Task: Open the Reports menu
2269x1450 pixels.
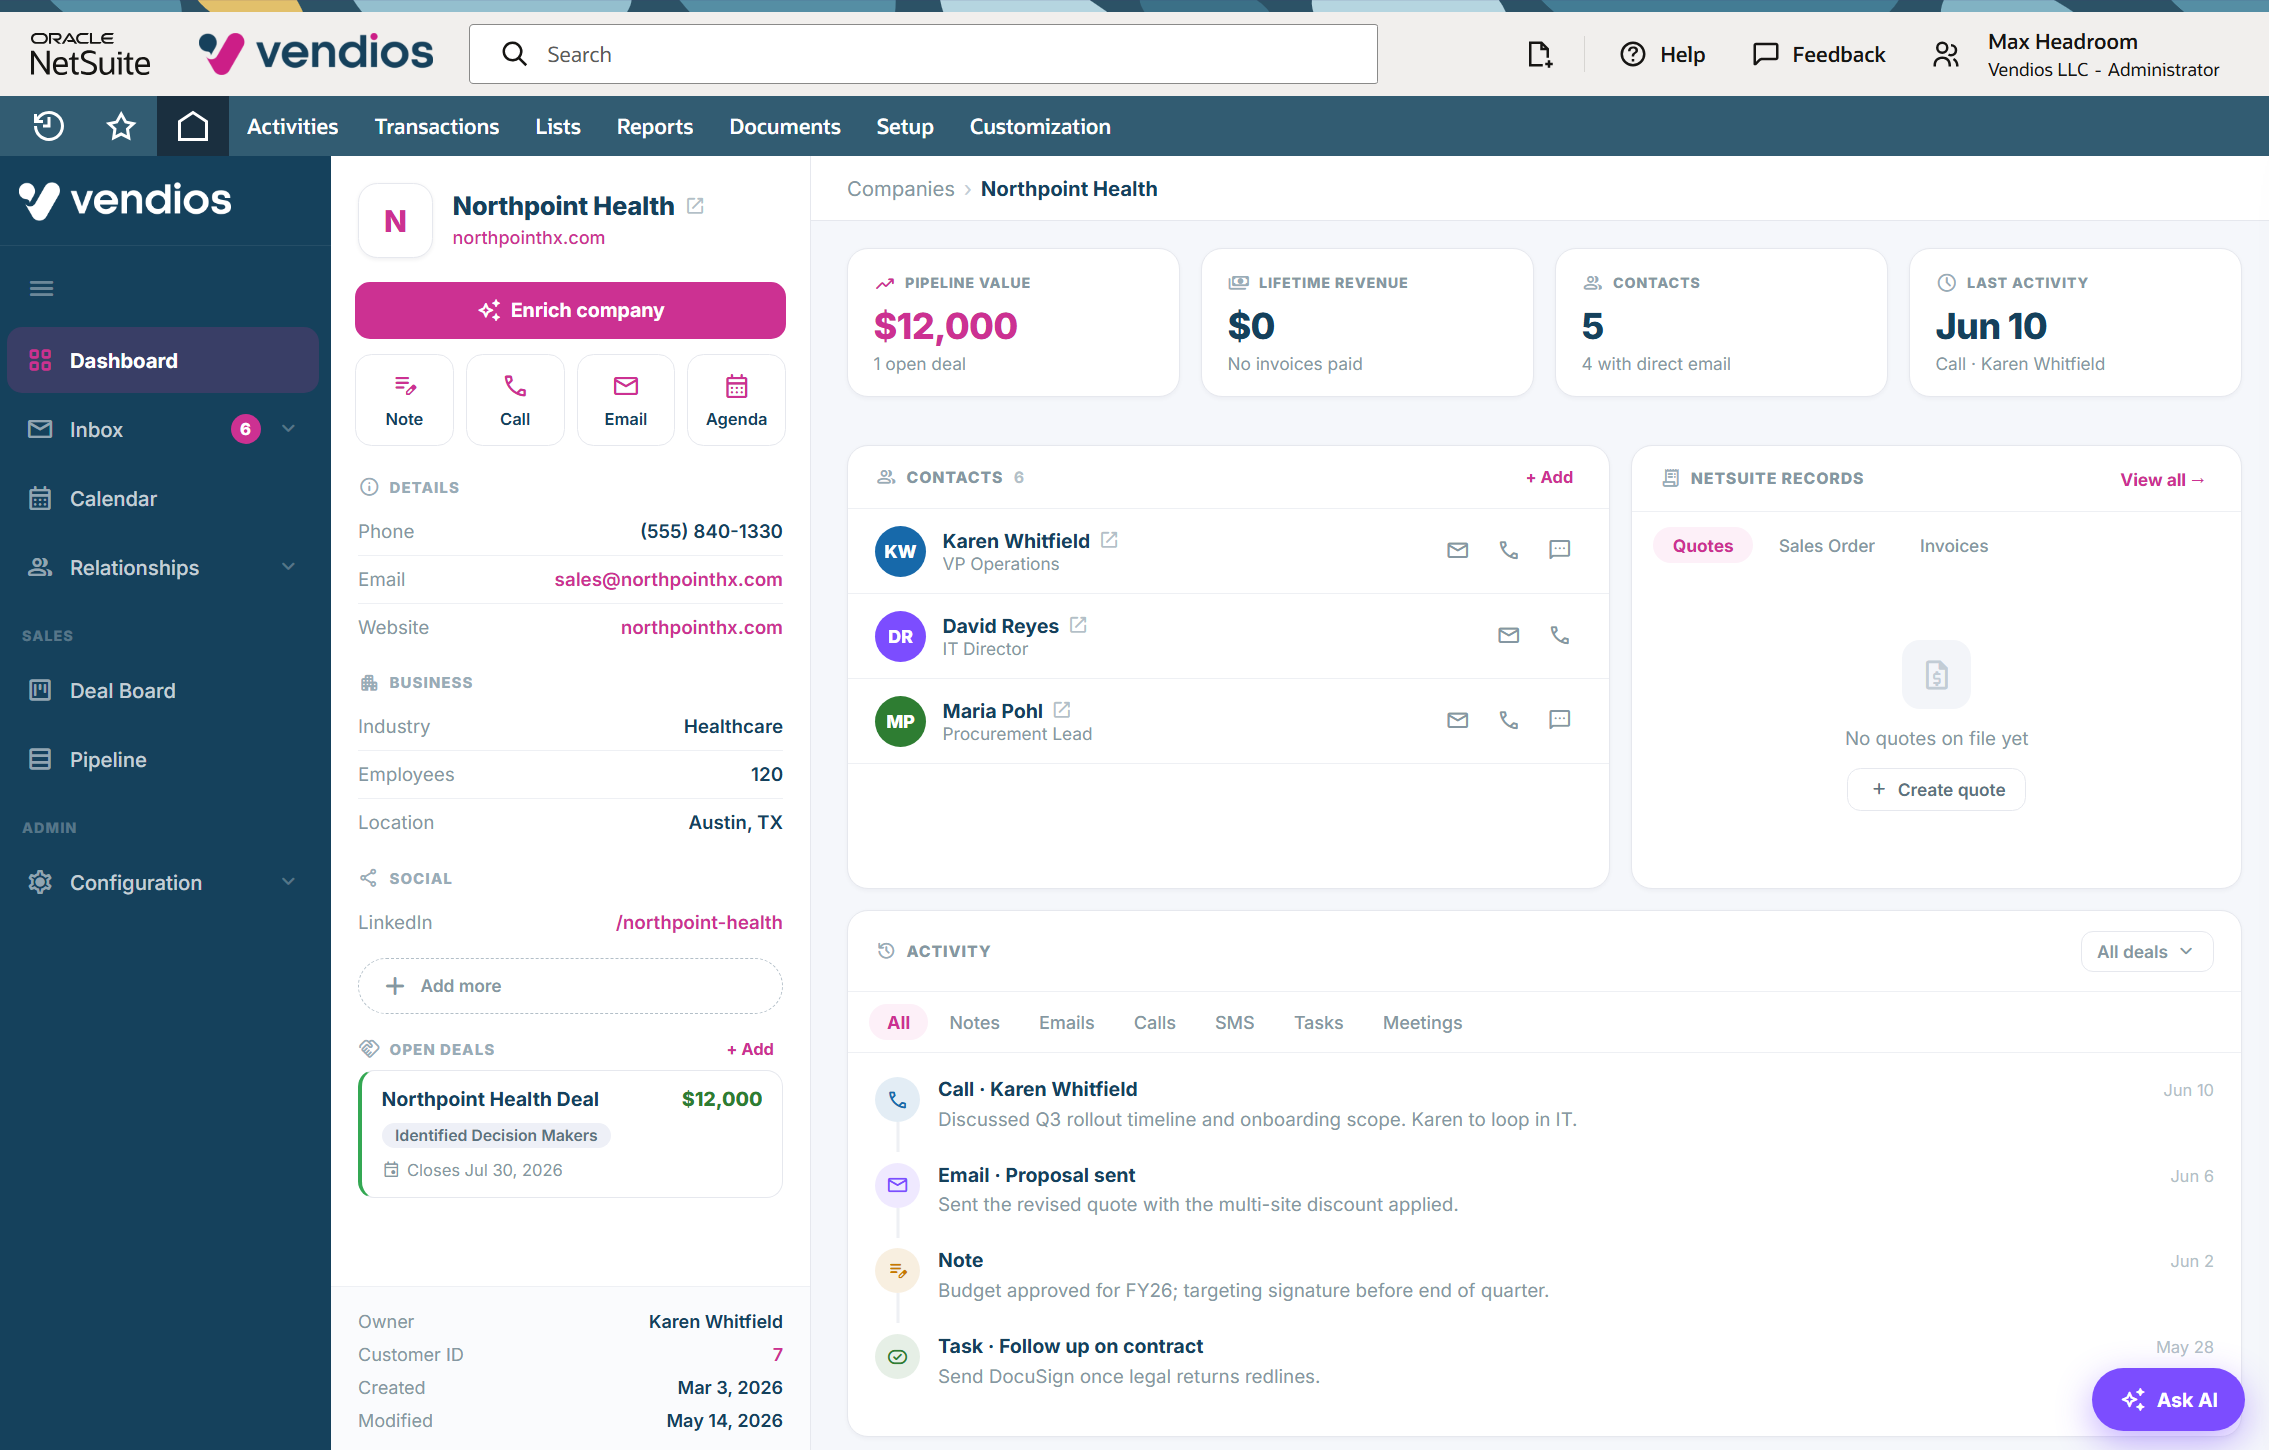Action: pyautogui.click(x=655, y=126)
